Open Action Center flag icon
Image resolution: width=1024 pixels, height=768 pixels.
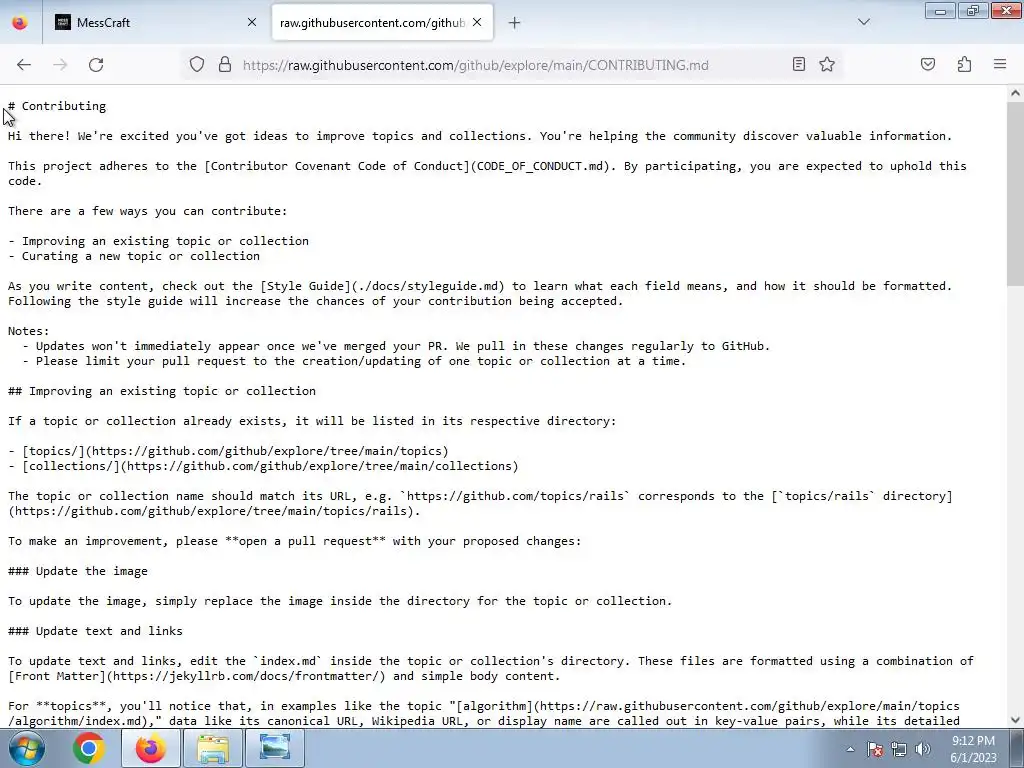pos(875,749)
